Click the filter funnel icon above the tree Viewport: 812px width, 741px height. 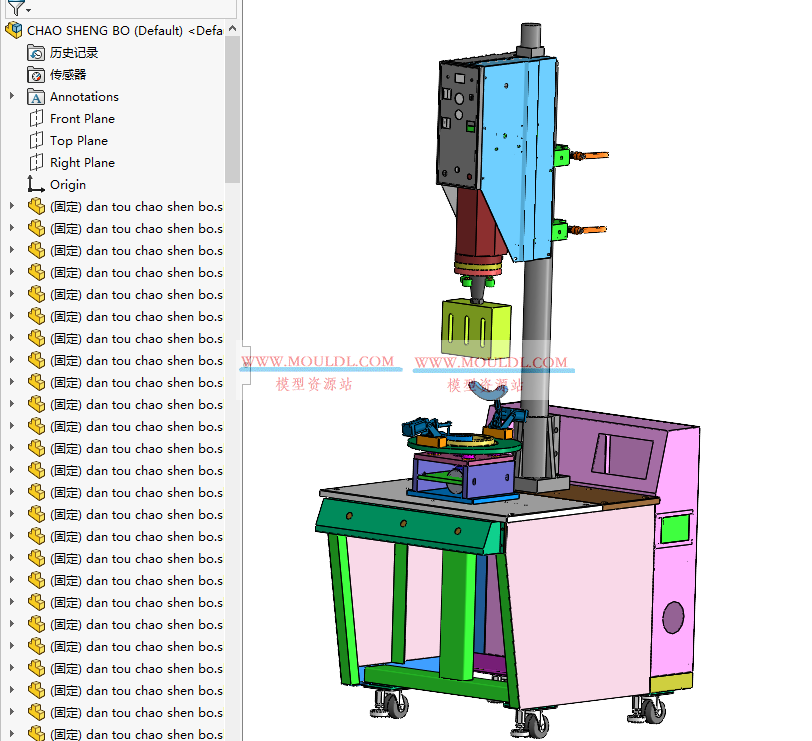(14, 8)
